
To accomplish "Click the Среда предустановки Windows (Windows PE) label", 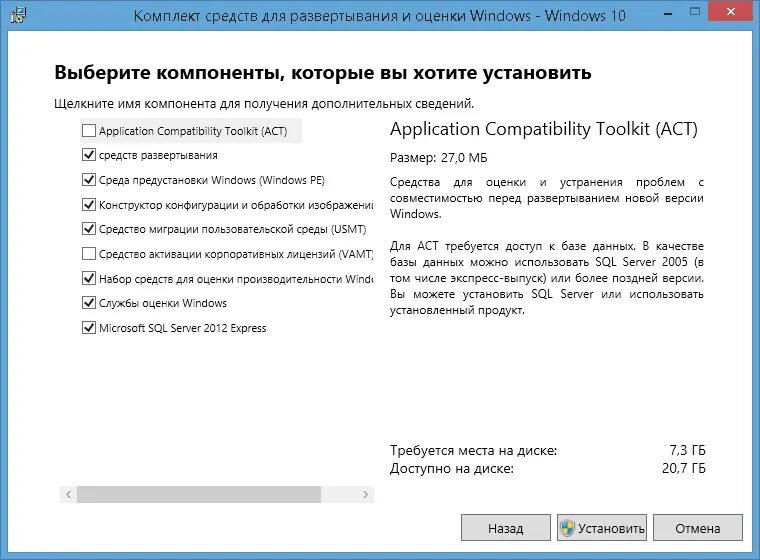I will click(212, 180).
